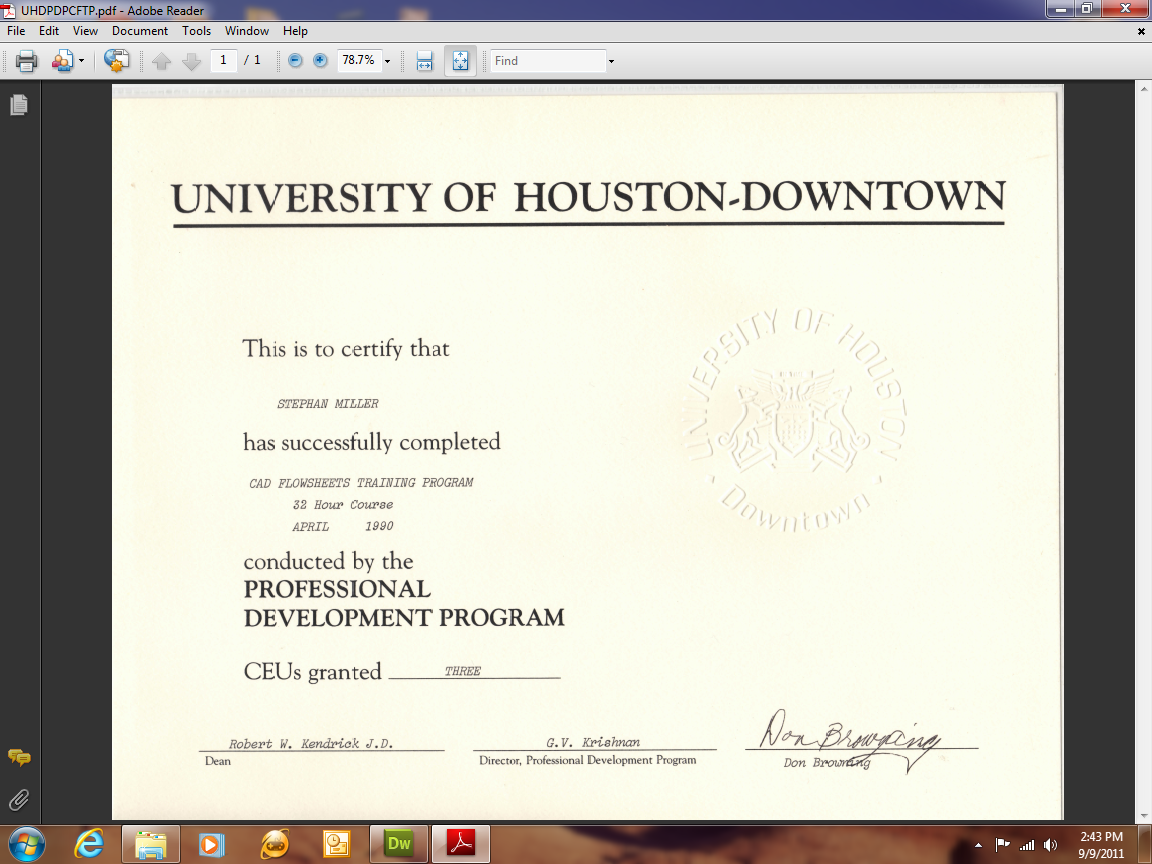Open Windows Explorer folder in taskbar
The width and height of the screenshot is (1152, 864).
151,845
